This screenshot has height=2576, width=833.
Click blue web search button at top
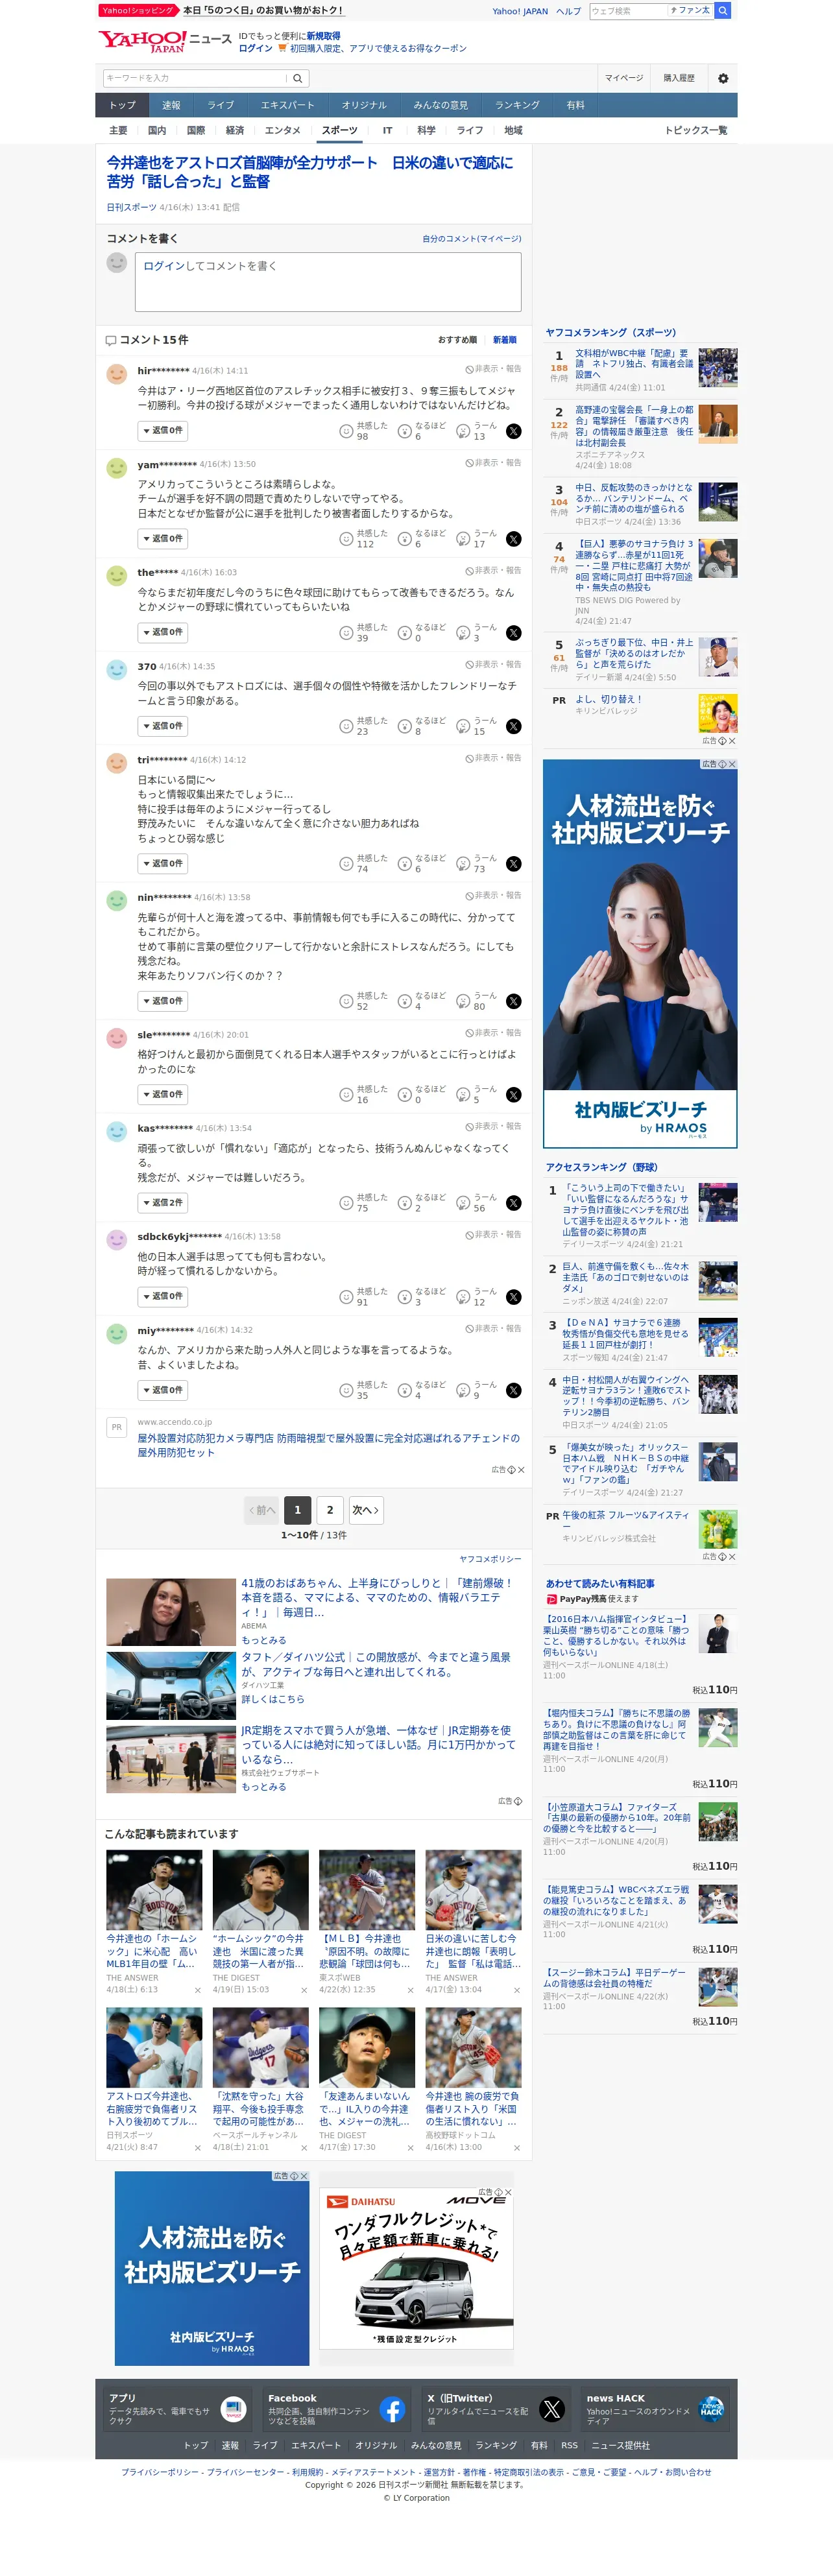click(722, 11)
